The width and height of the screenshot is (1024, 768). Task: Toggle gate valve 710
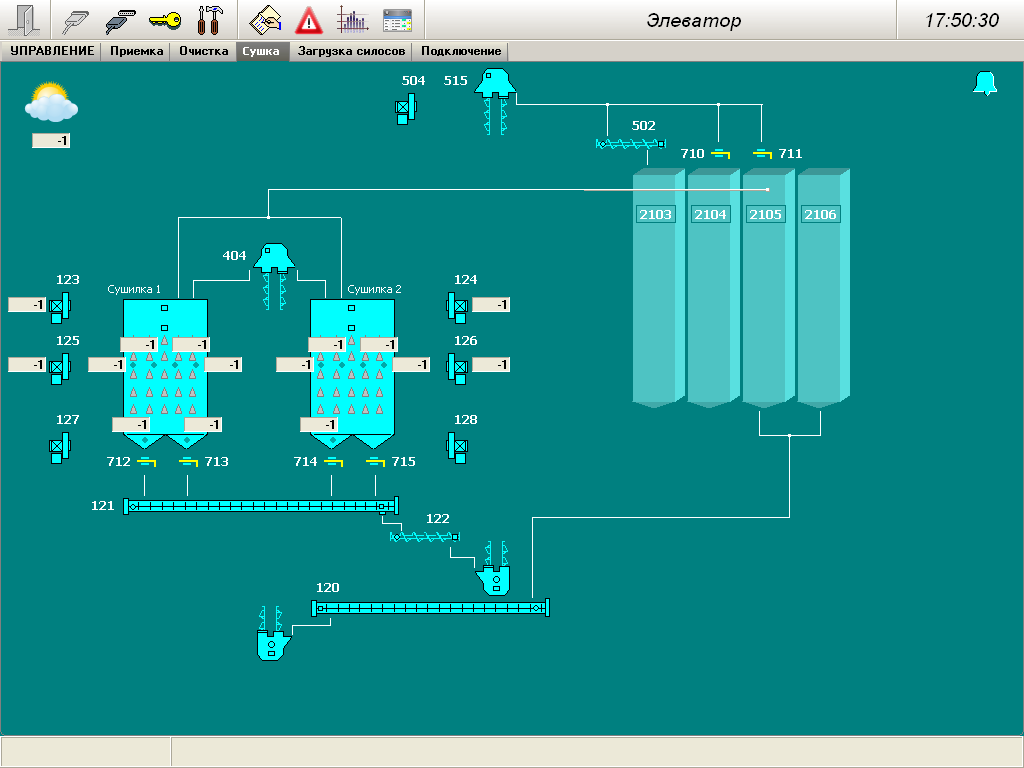click(721, 154)
